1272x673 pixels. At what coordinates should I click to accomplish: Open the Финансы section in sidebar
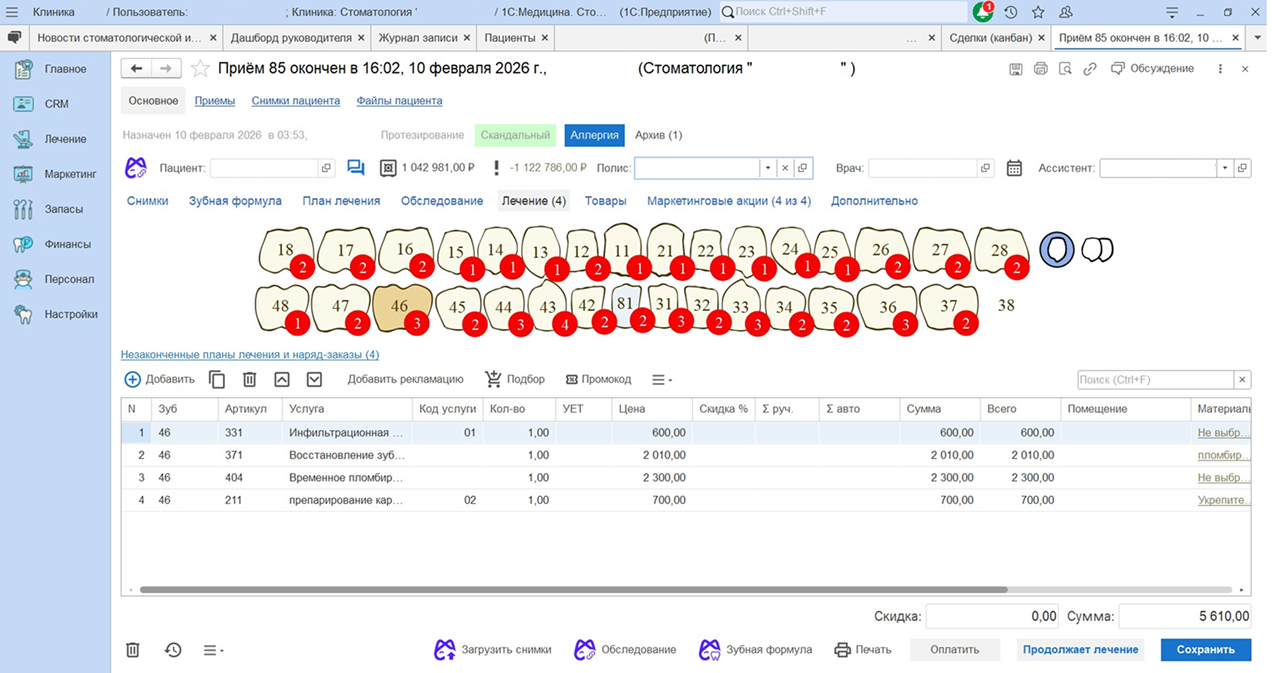(x=67, y=244)
